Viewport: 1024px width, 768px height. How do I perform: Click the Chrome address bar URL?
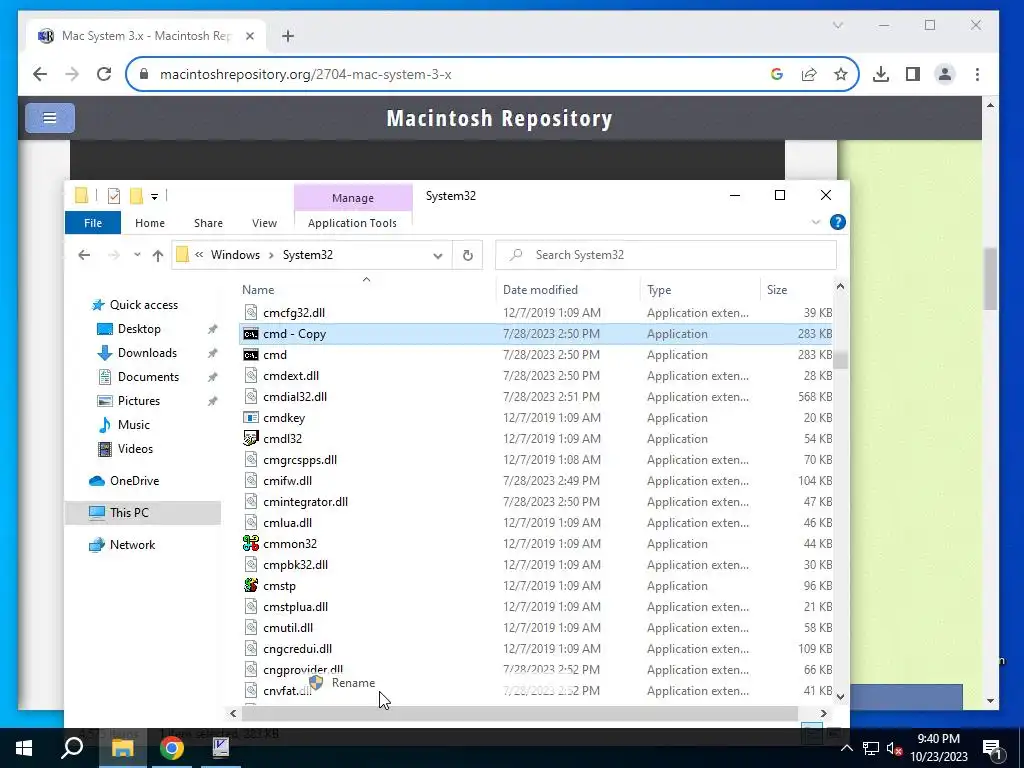[306, 74]
